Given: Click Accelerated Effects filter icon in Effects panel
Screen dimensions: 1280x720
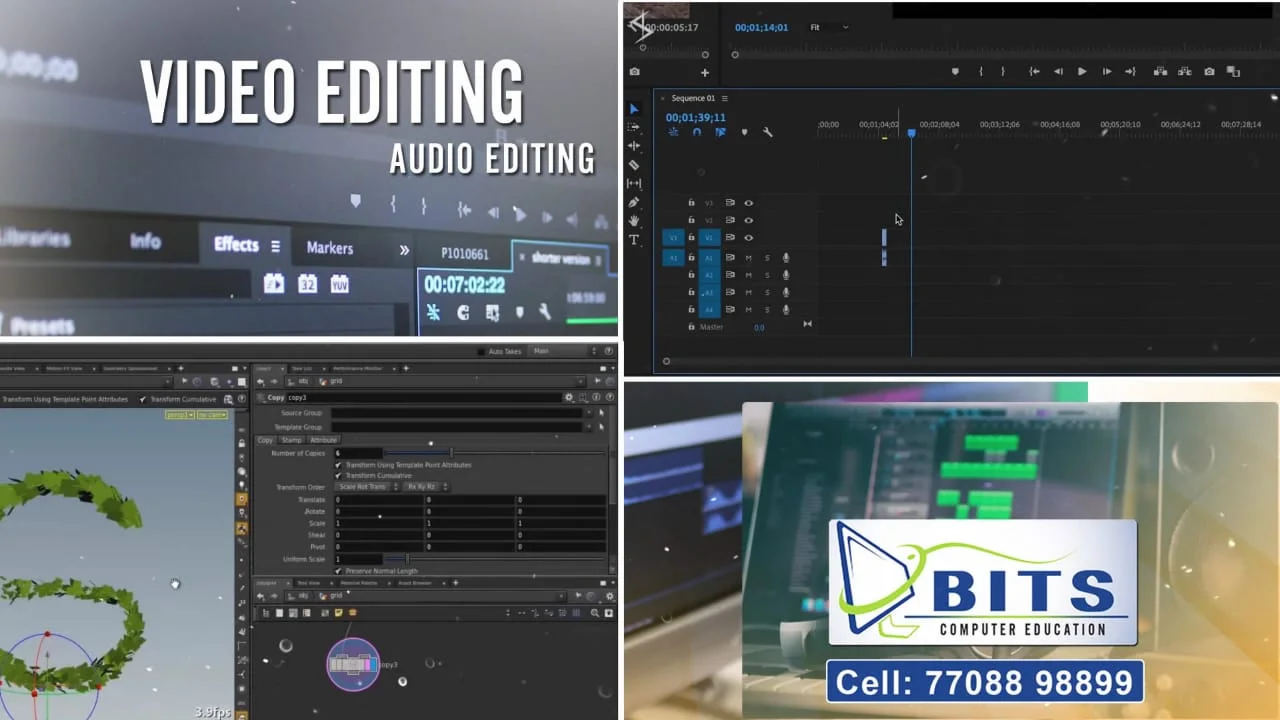Looking at the screenshot, I should [x=273, y=284].
